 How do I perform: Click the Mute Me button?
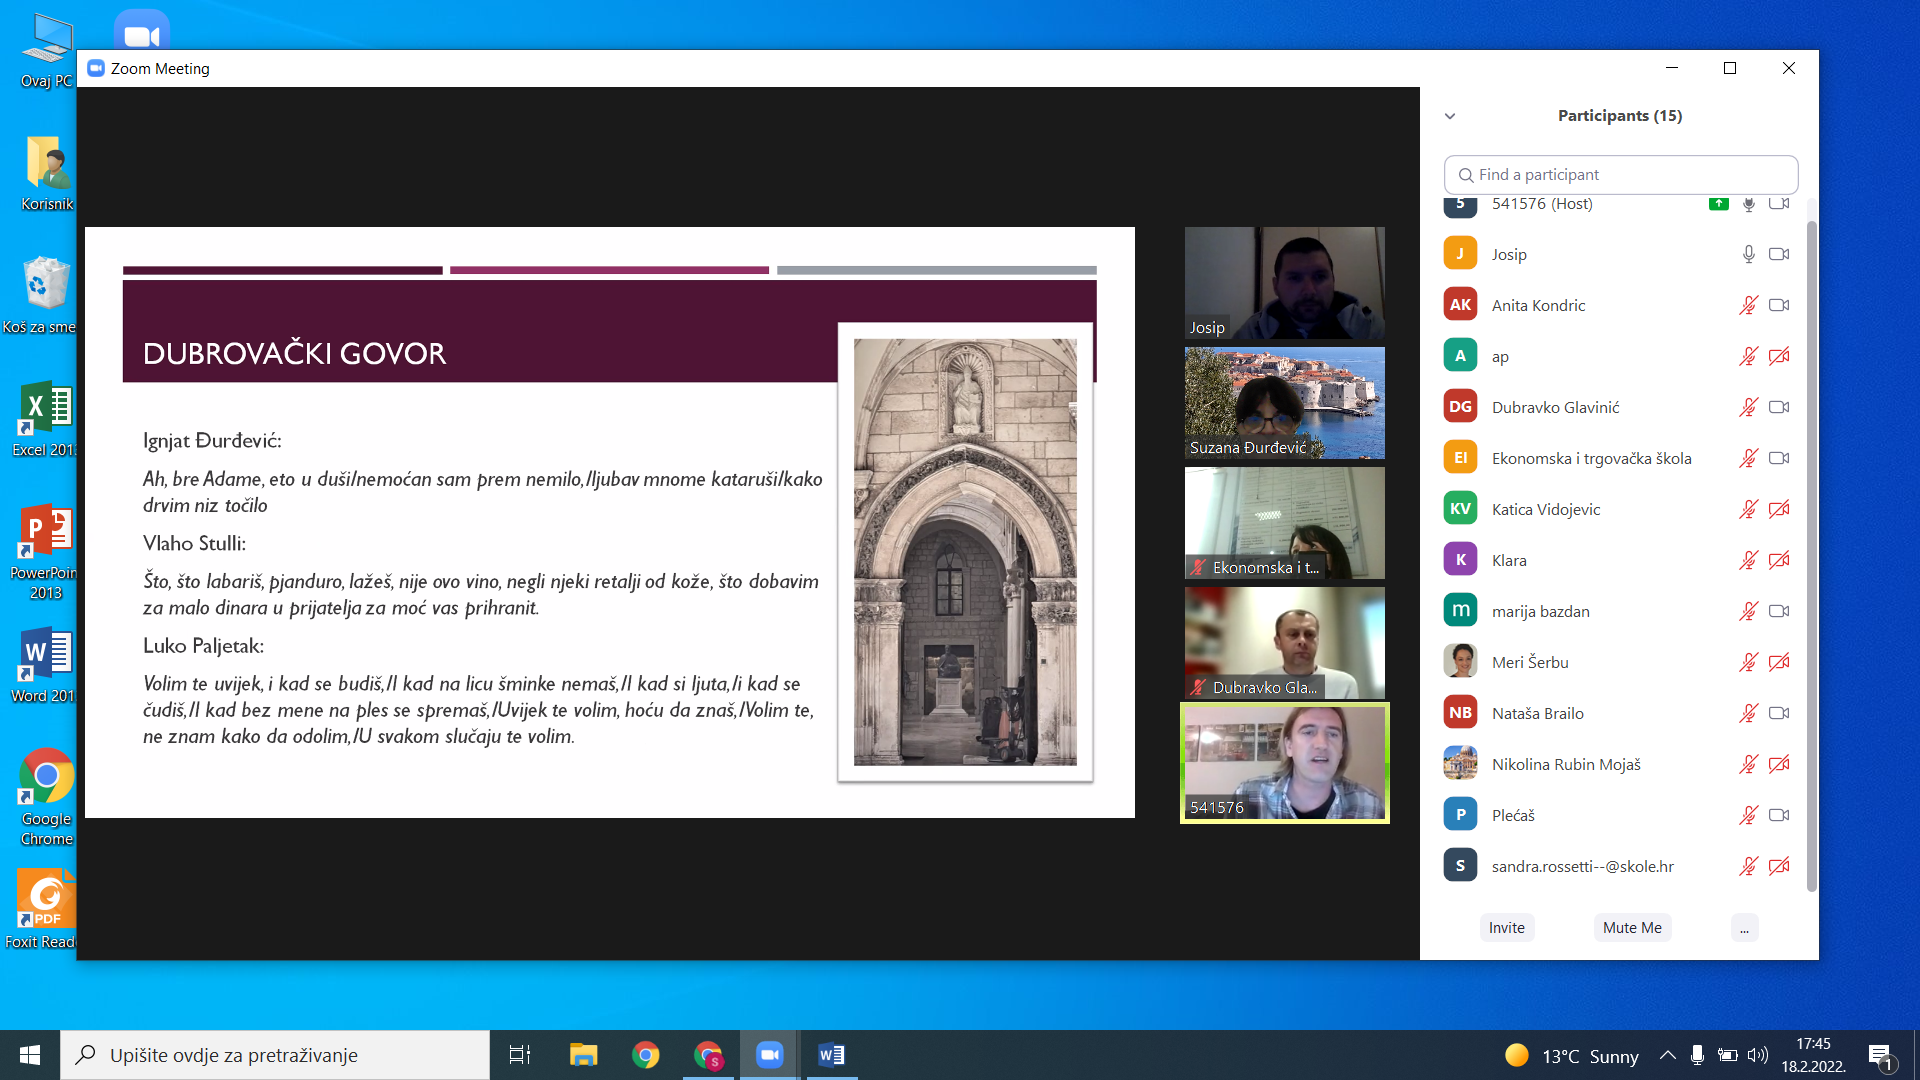pyautogui.click(x=1632, y=928)
